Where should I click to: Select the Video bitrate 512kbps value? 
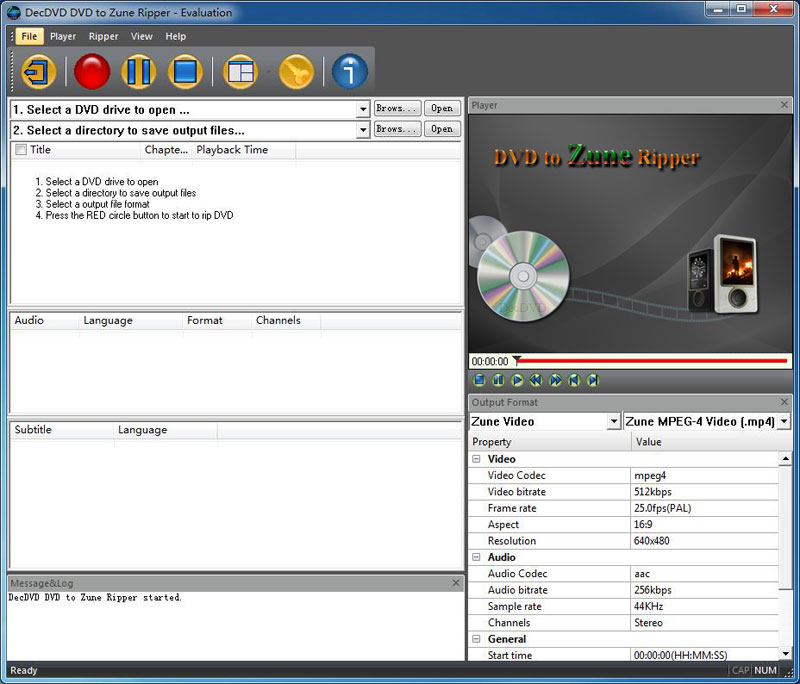pos(704,492)
